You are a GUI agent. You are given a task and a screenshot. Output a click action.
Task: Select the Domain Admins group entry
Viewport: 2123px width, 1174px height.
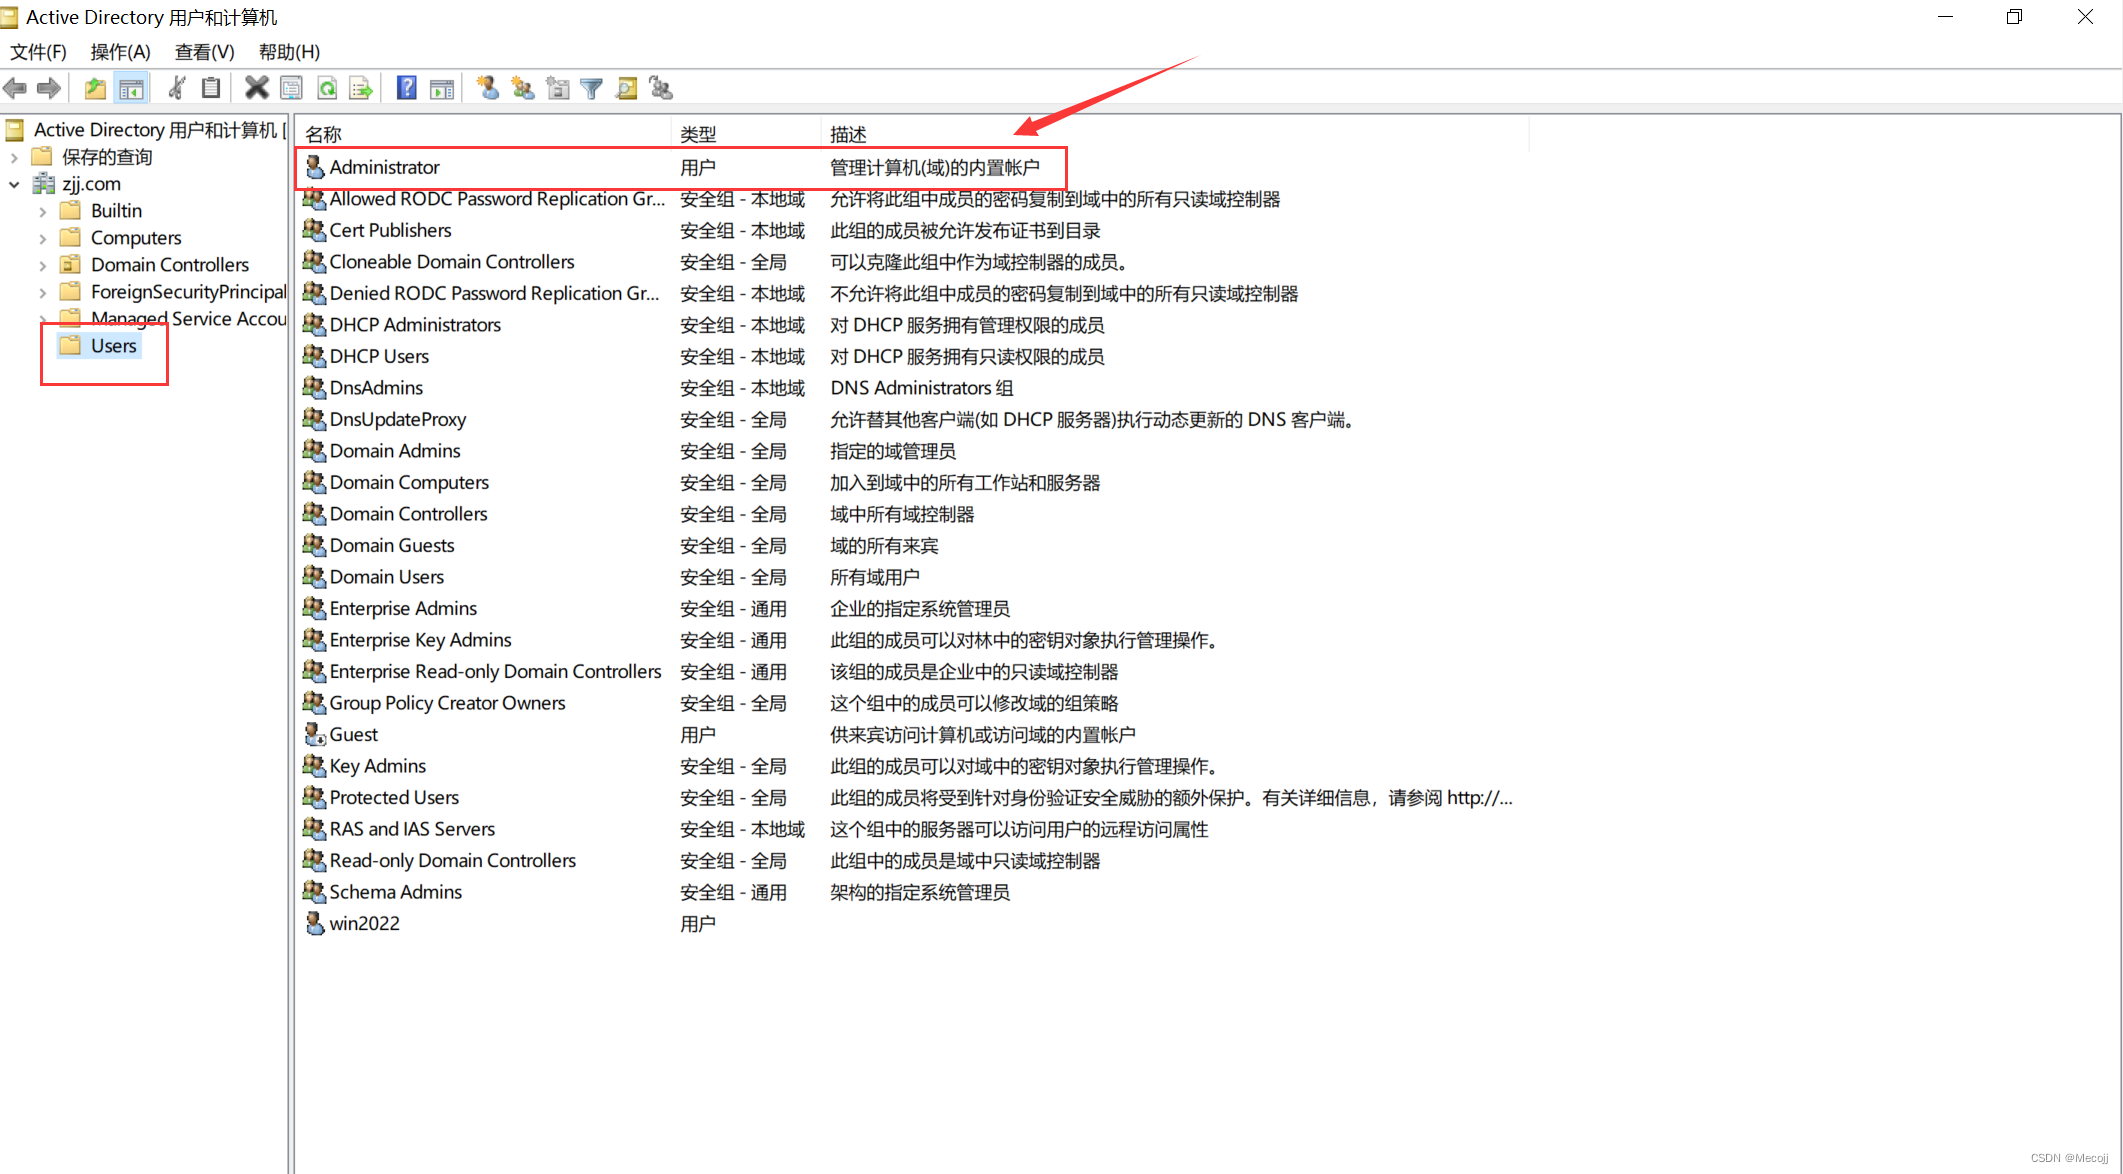coord(395,451)
